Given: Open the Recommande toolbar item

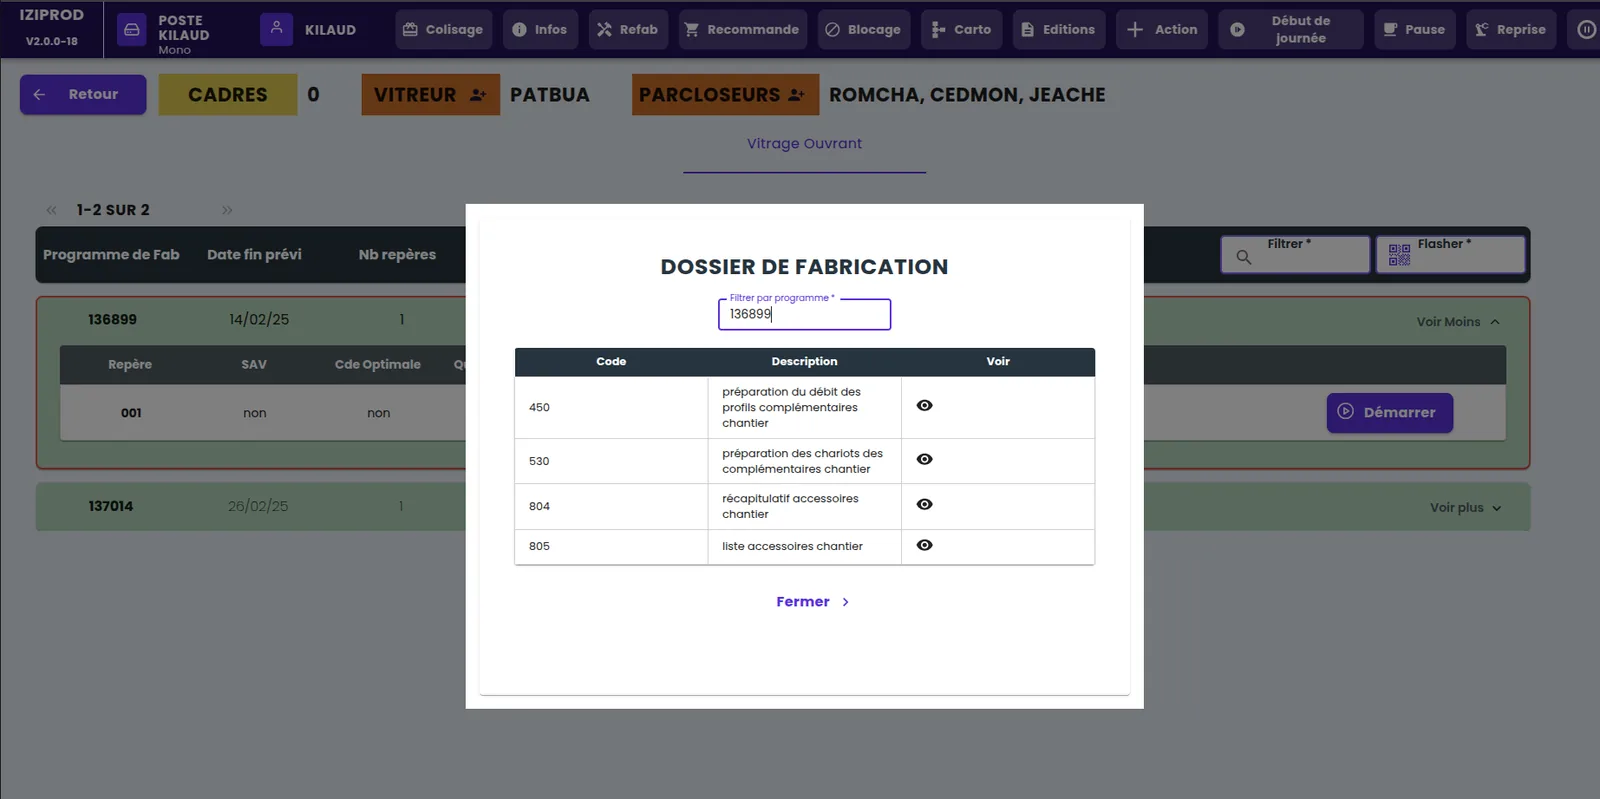Looking at the screenshot, I should [x=742, y=30].
